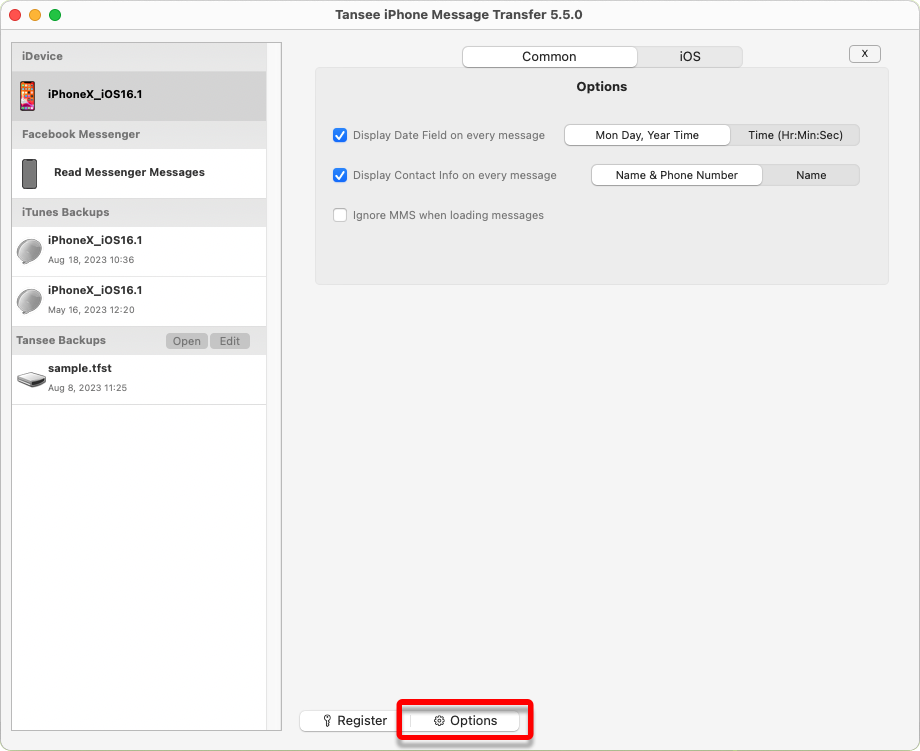
Task: Click the window title Tansee iPhone Message Transfer 5.5.0
Action: [x=459, y=15]
